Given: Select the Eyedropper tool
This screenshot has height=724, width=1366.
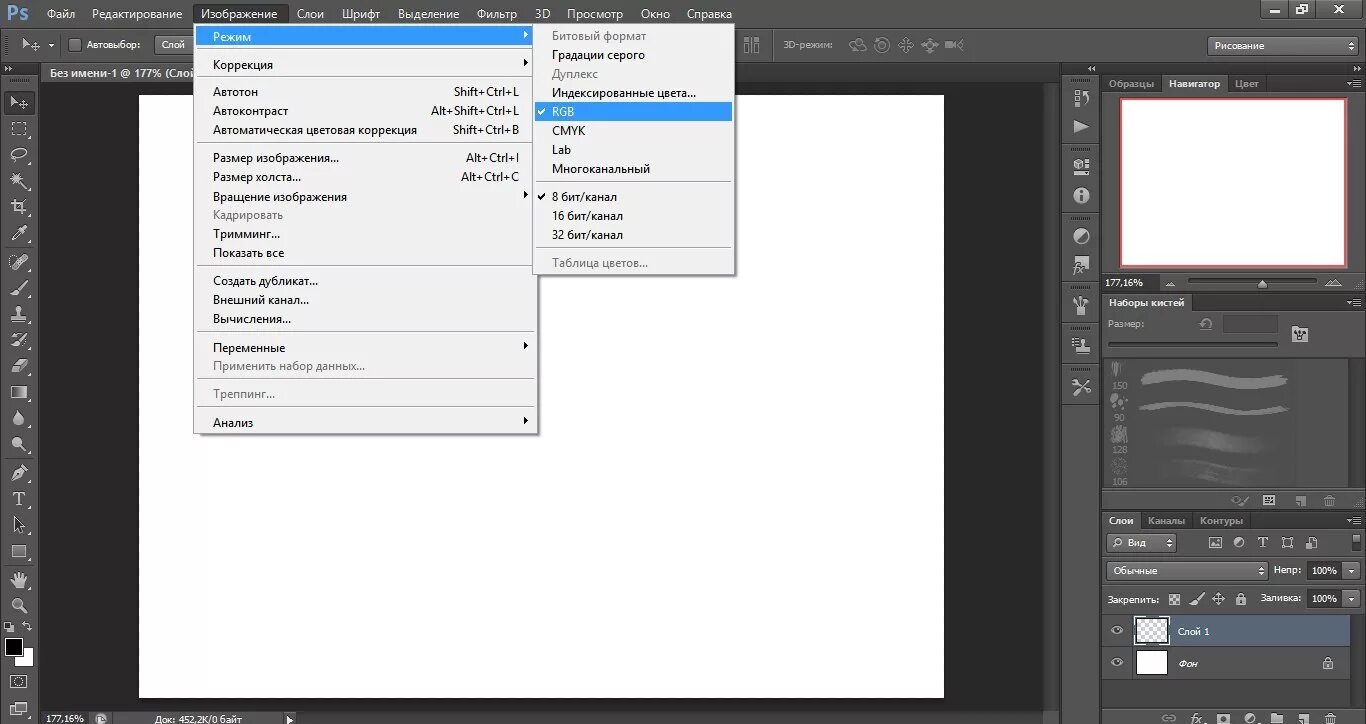Looking at the screenshot, I should coord(19,234).
